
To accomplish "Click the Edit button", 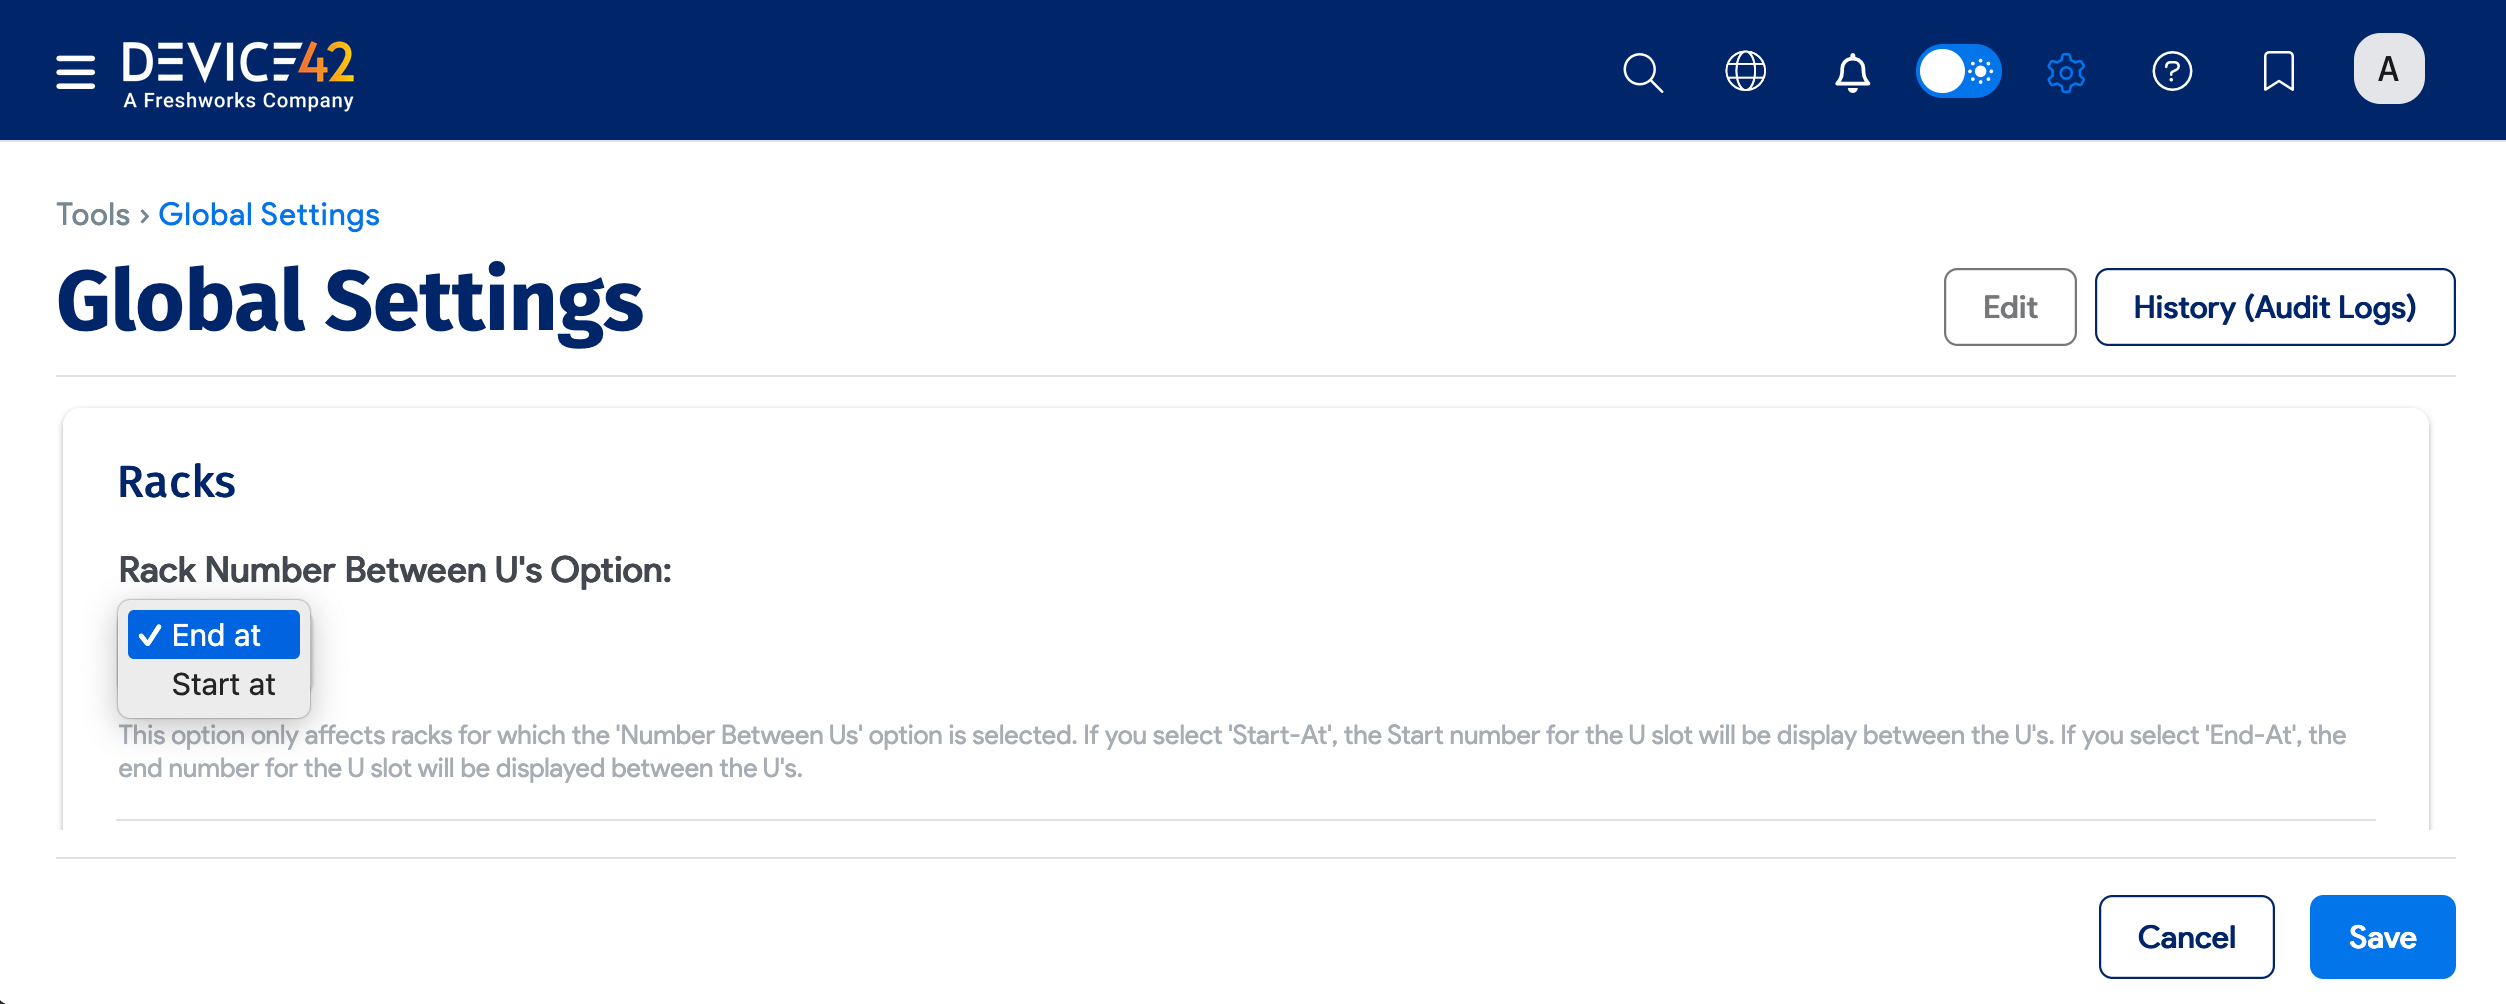I will [2009, 307].
